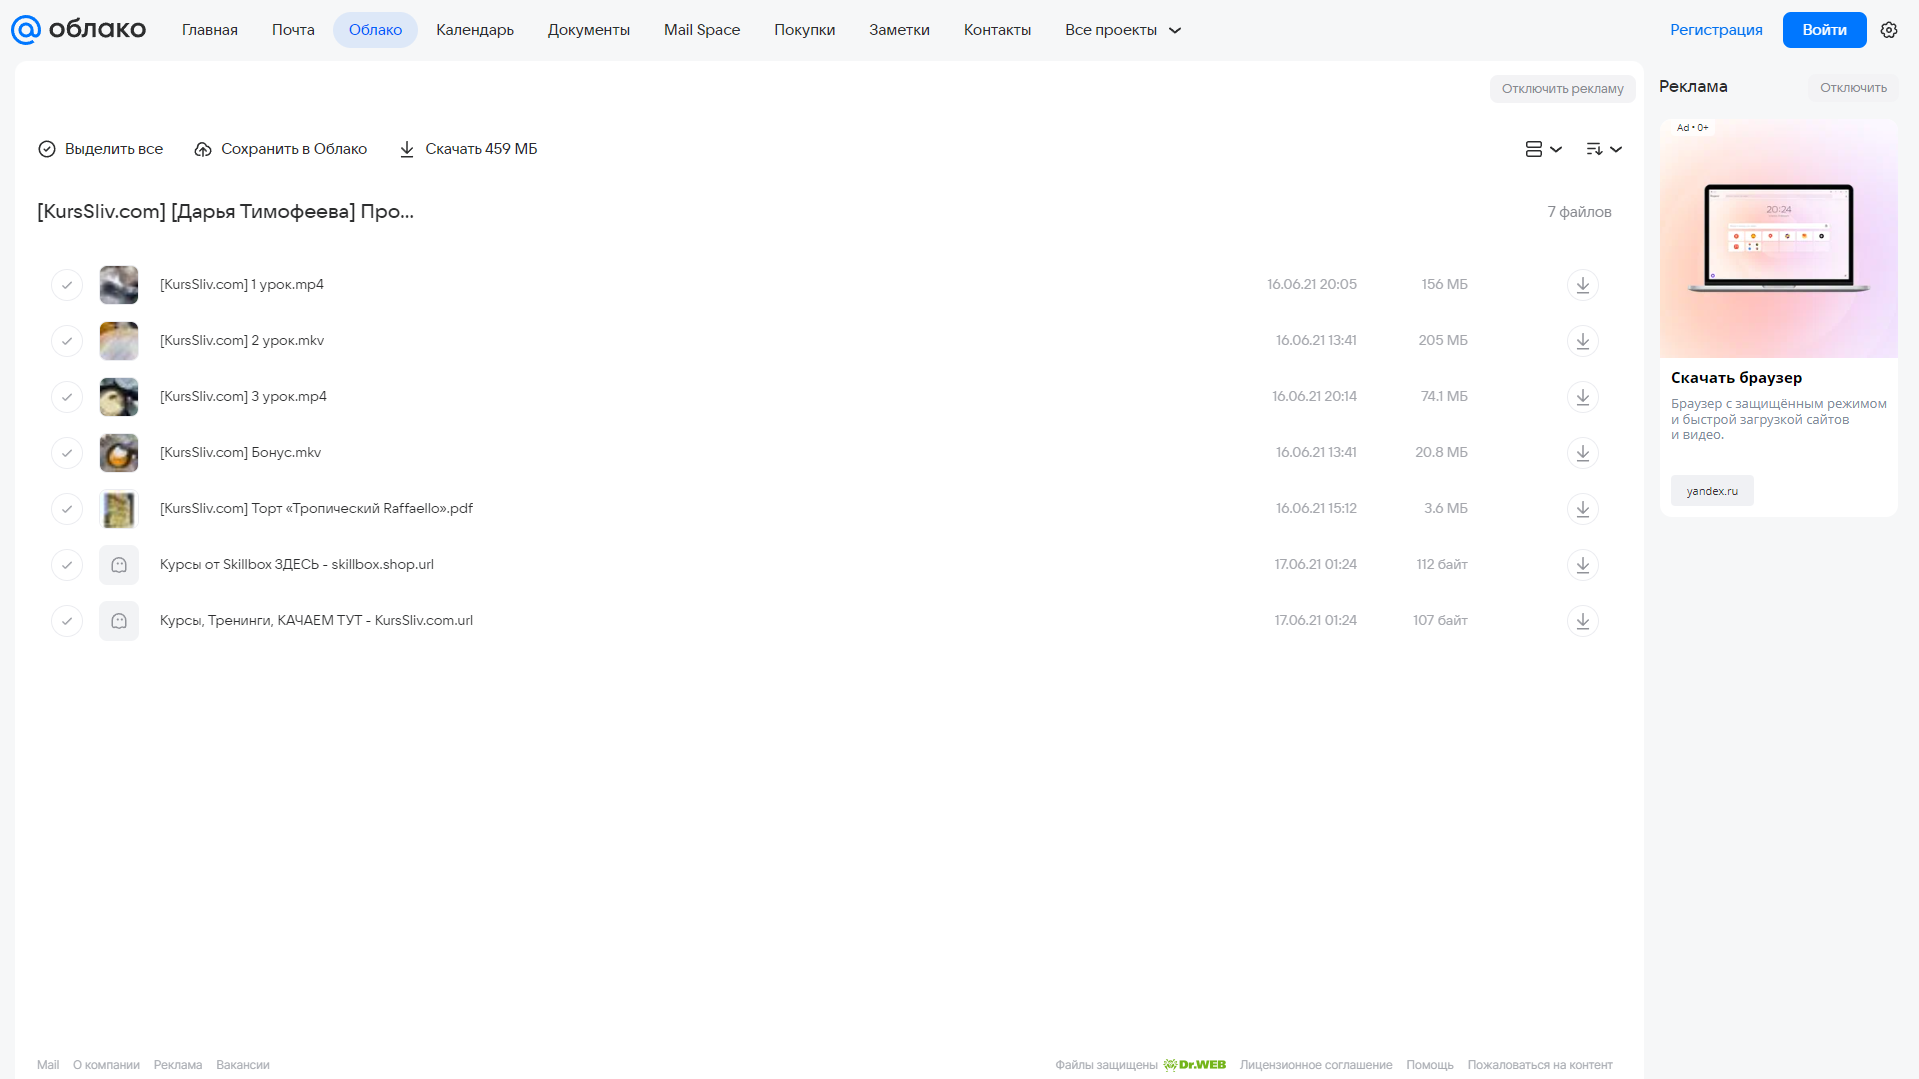Open thumbnail of 2 урок.mkv

[x=119, y=341]
